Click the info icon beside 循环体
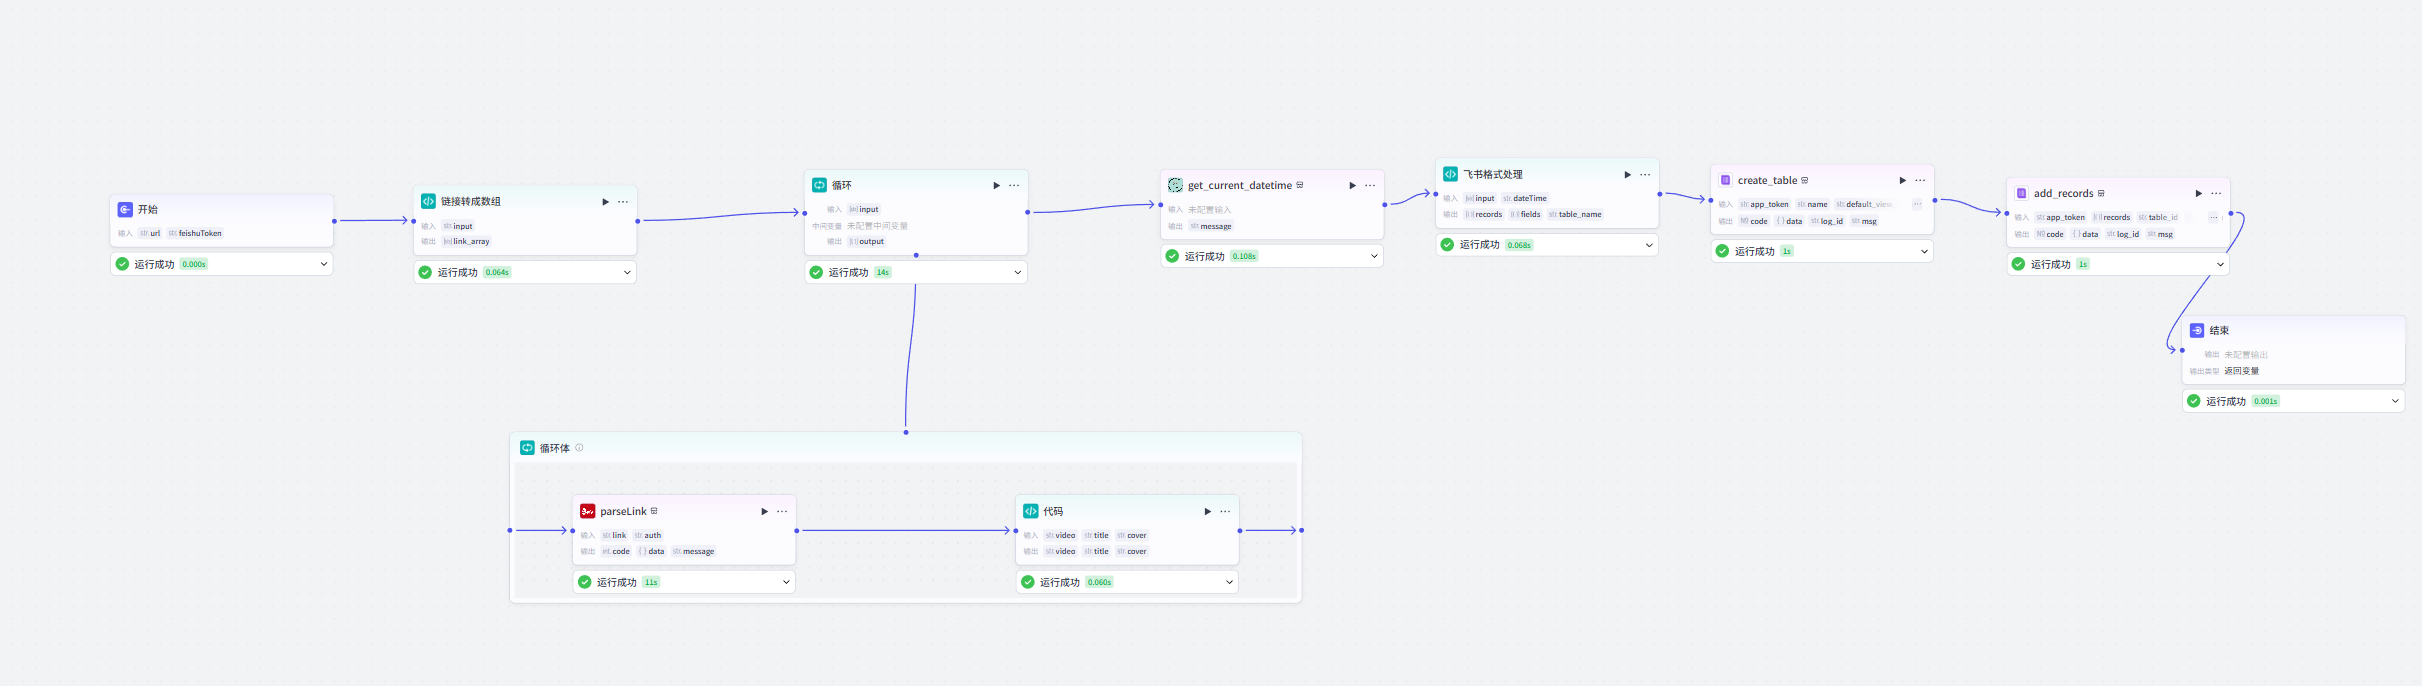This screenshot has width=2422, height=686. [x=579, y=448]
